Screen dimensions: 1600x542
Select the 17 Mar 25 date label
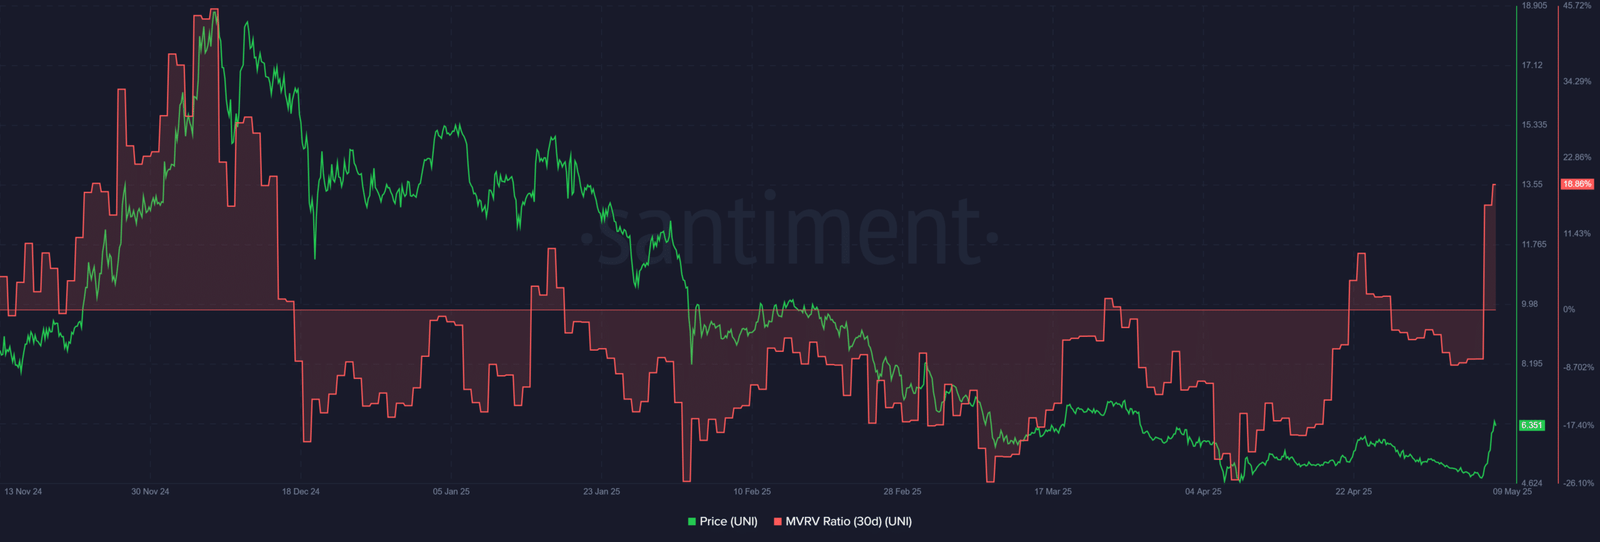pyautogui.click(x=1053, y=492)
